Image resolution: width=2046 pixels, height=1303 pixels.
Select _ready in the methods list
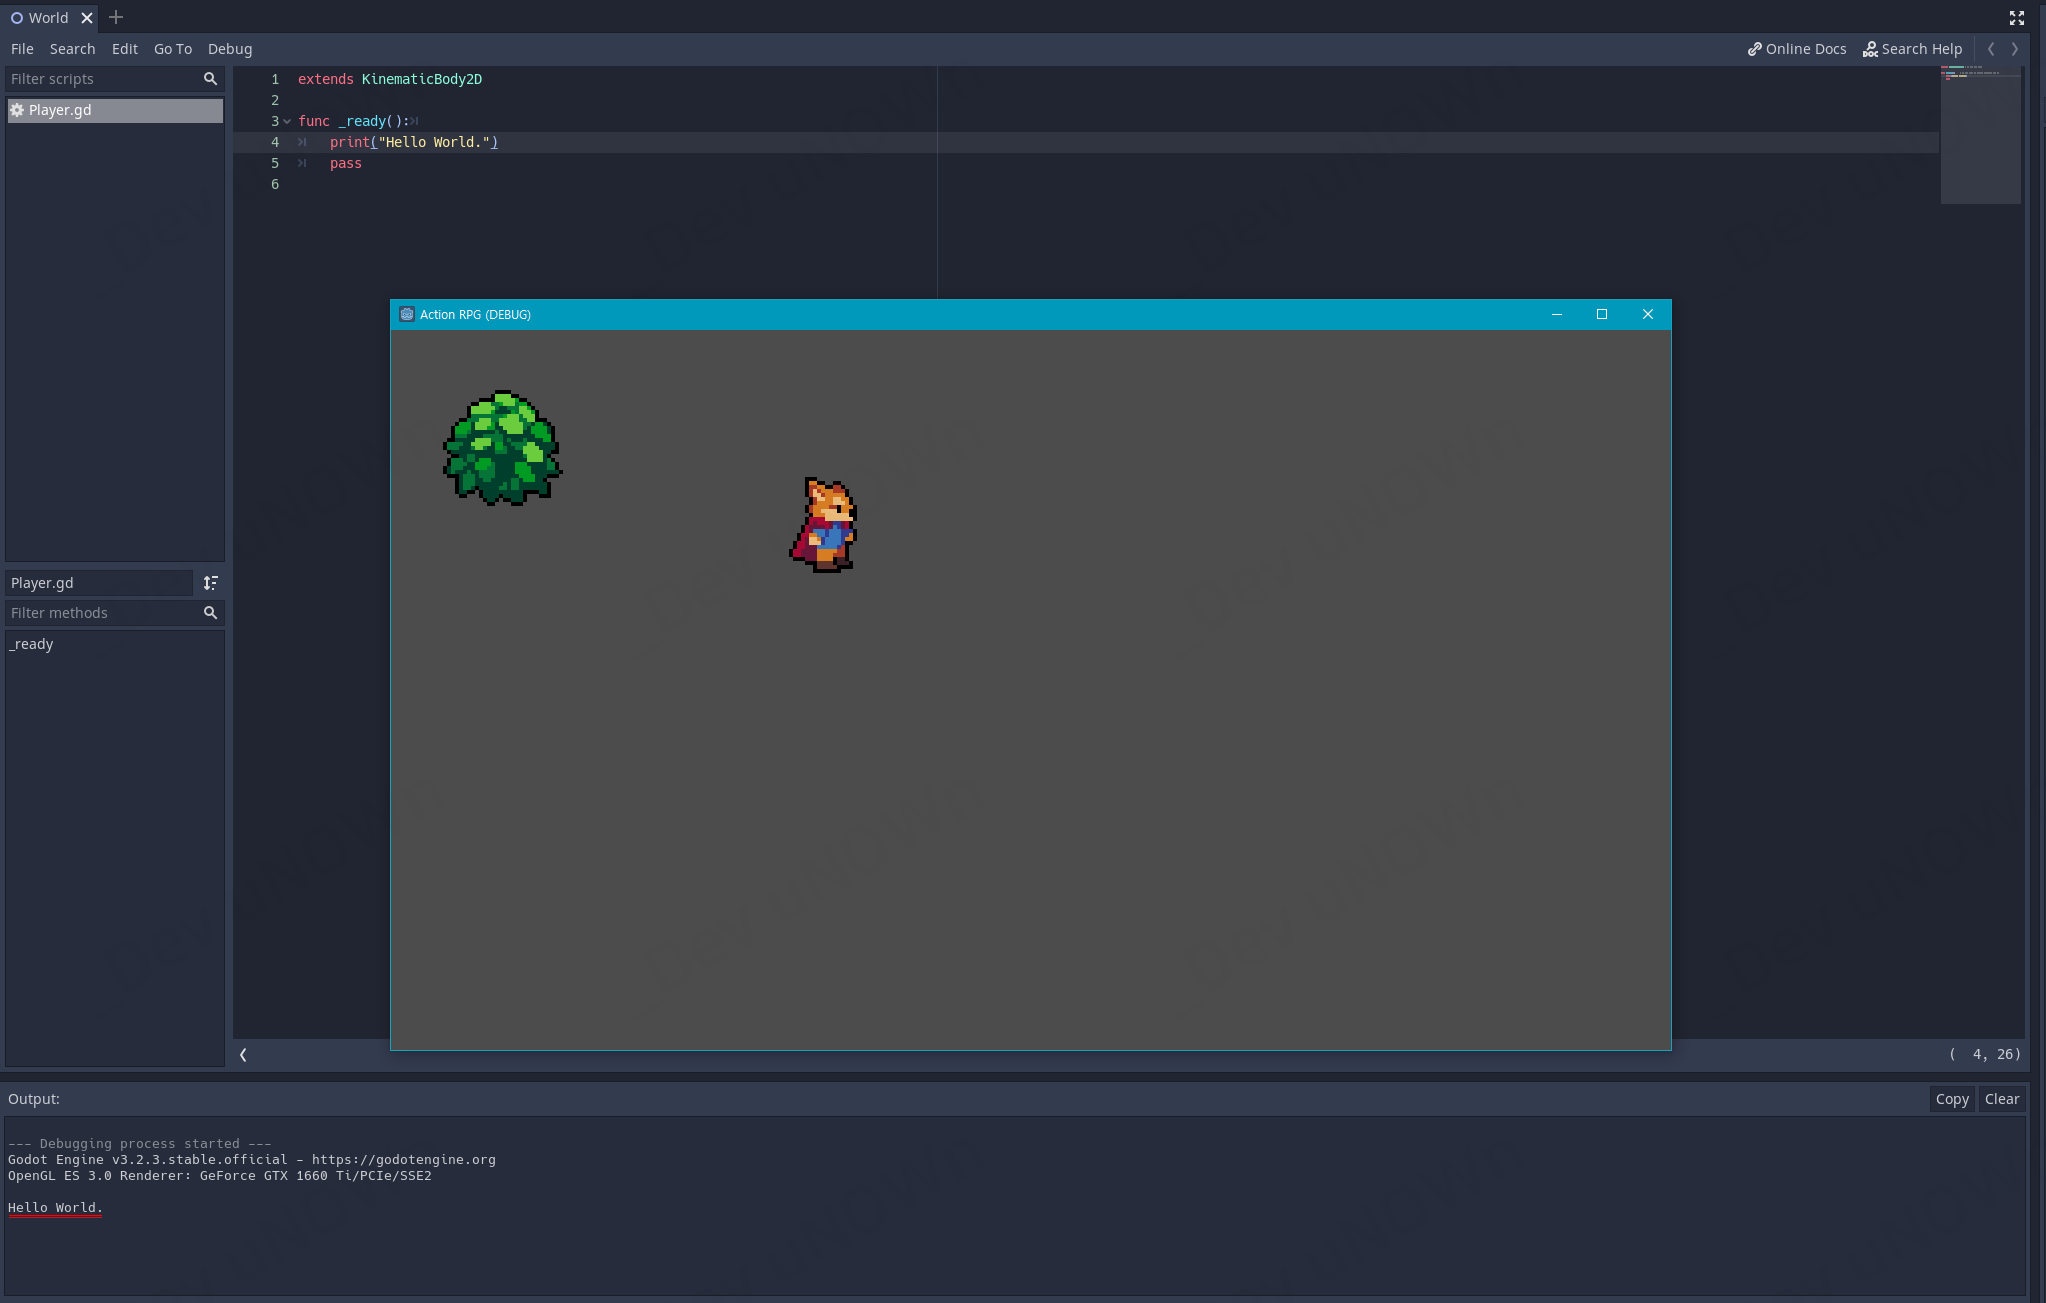(x=33, y=644)
